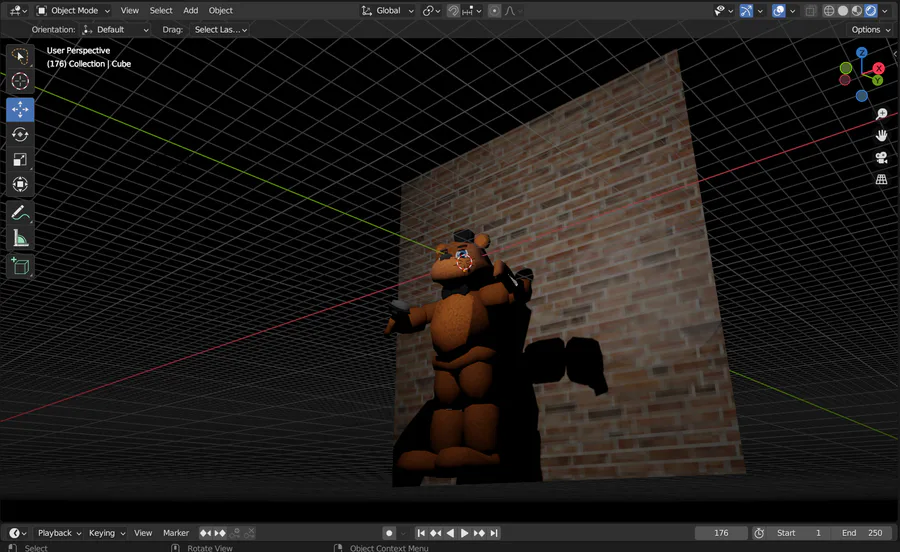The image size is (900, 552).
Task: Open the Keying popover
Action: pos(106,533)
